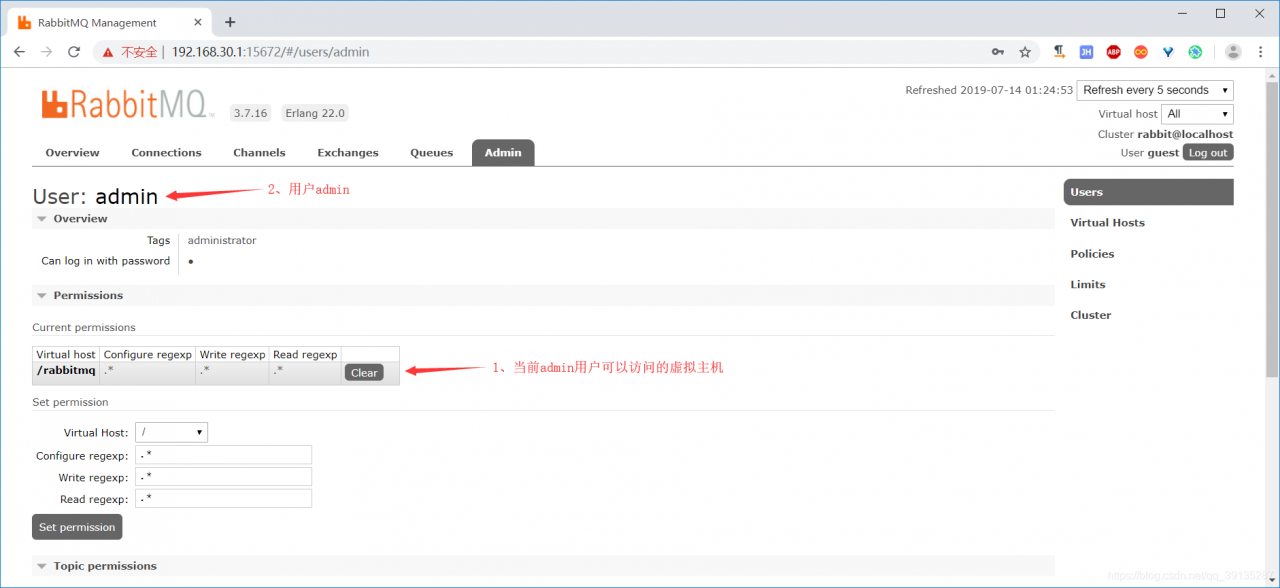Open a new browser tab

(x=230, y=22)
